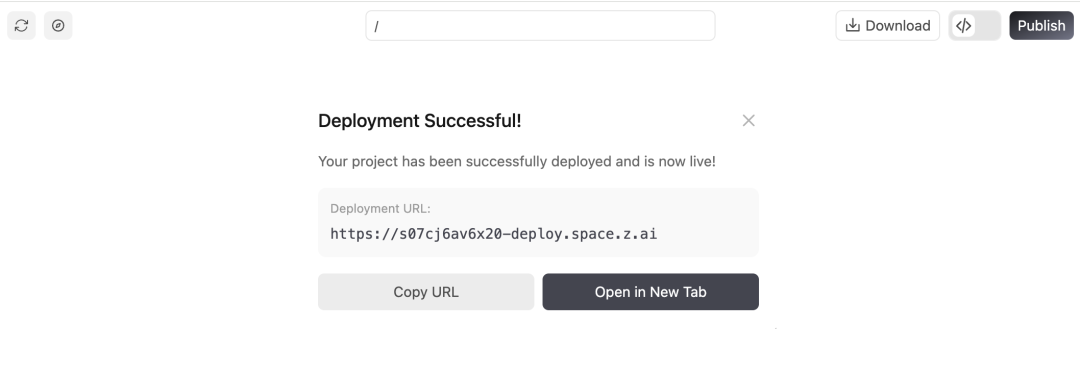The image size is (1080, 375).
Task: Click the word 'Tab' on the dark button
Action: pyautogui.click(x=694, y=292)
